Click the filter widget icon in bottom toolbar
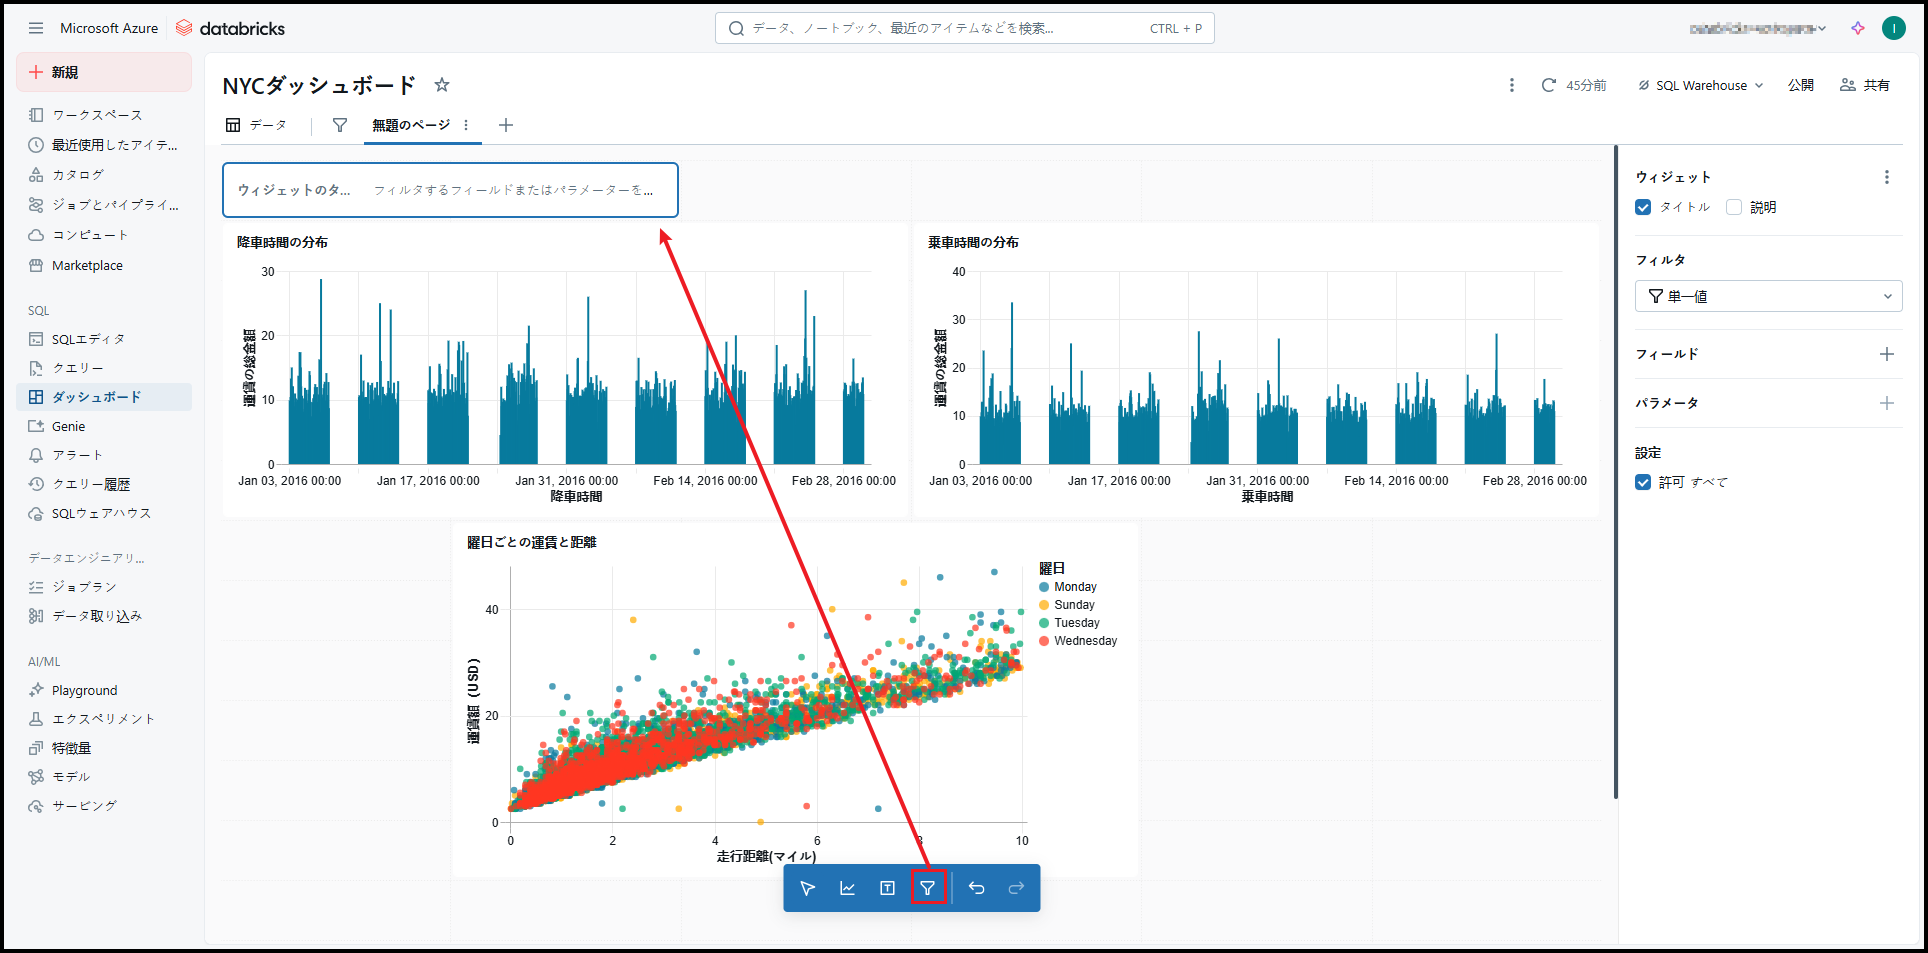1928x953 pixels. [927, 888]
